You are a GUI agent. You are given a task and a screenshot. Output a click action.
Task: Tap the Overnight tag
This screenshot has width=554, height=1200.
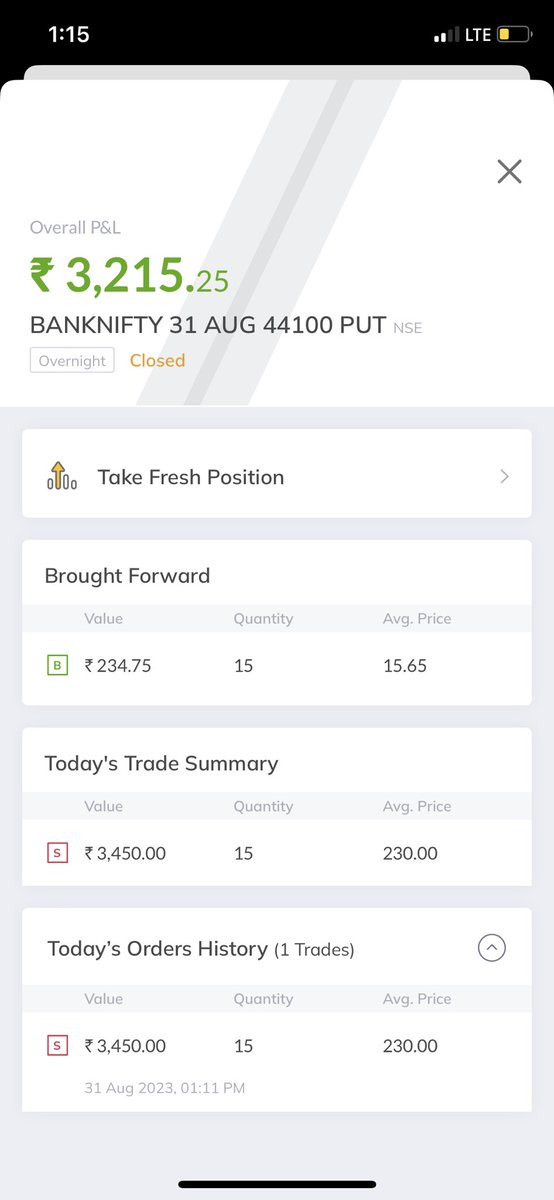(72, 360)
